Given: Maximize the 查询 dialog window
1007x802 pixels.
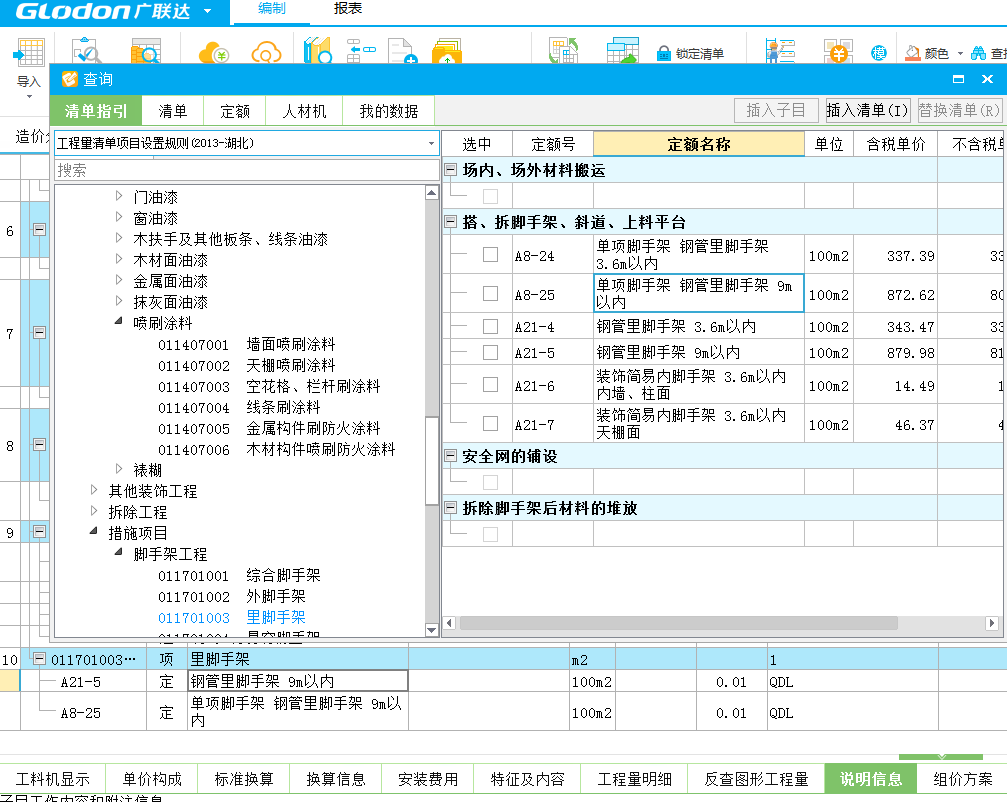Looking at the screenshot, I should tap(958, 79).
